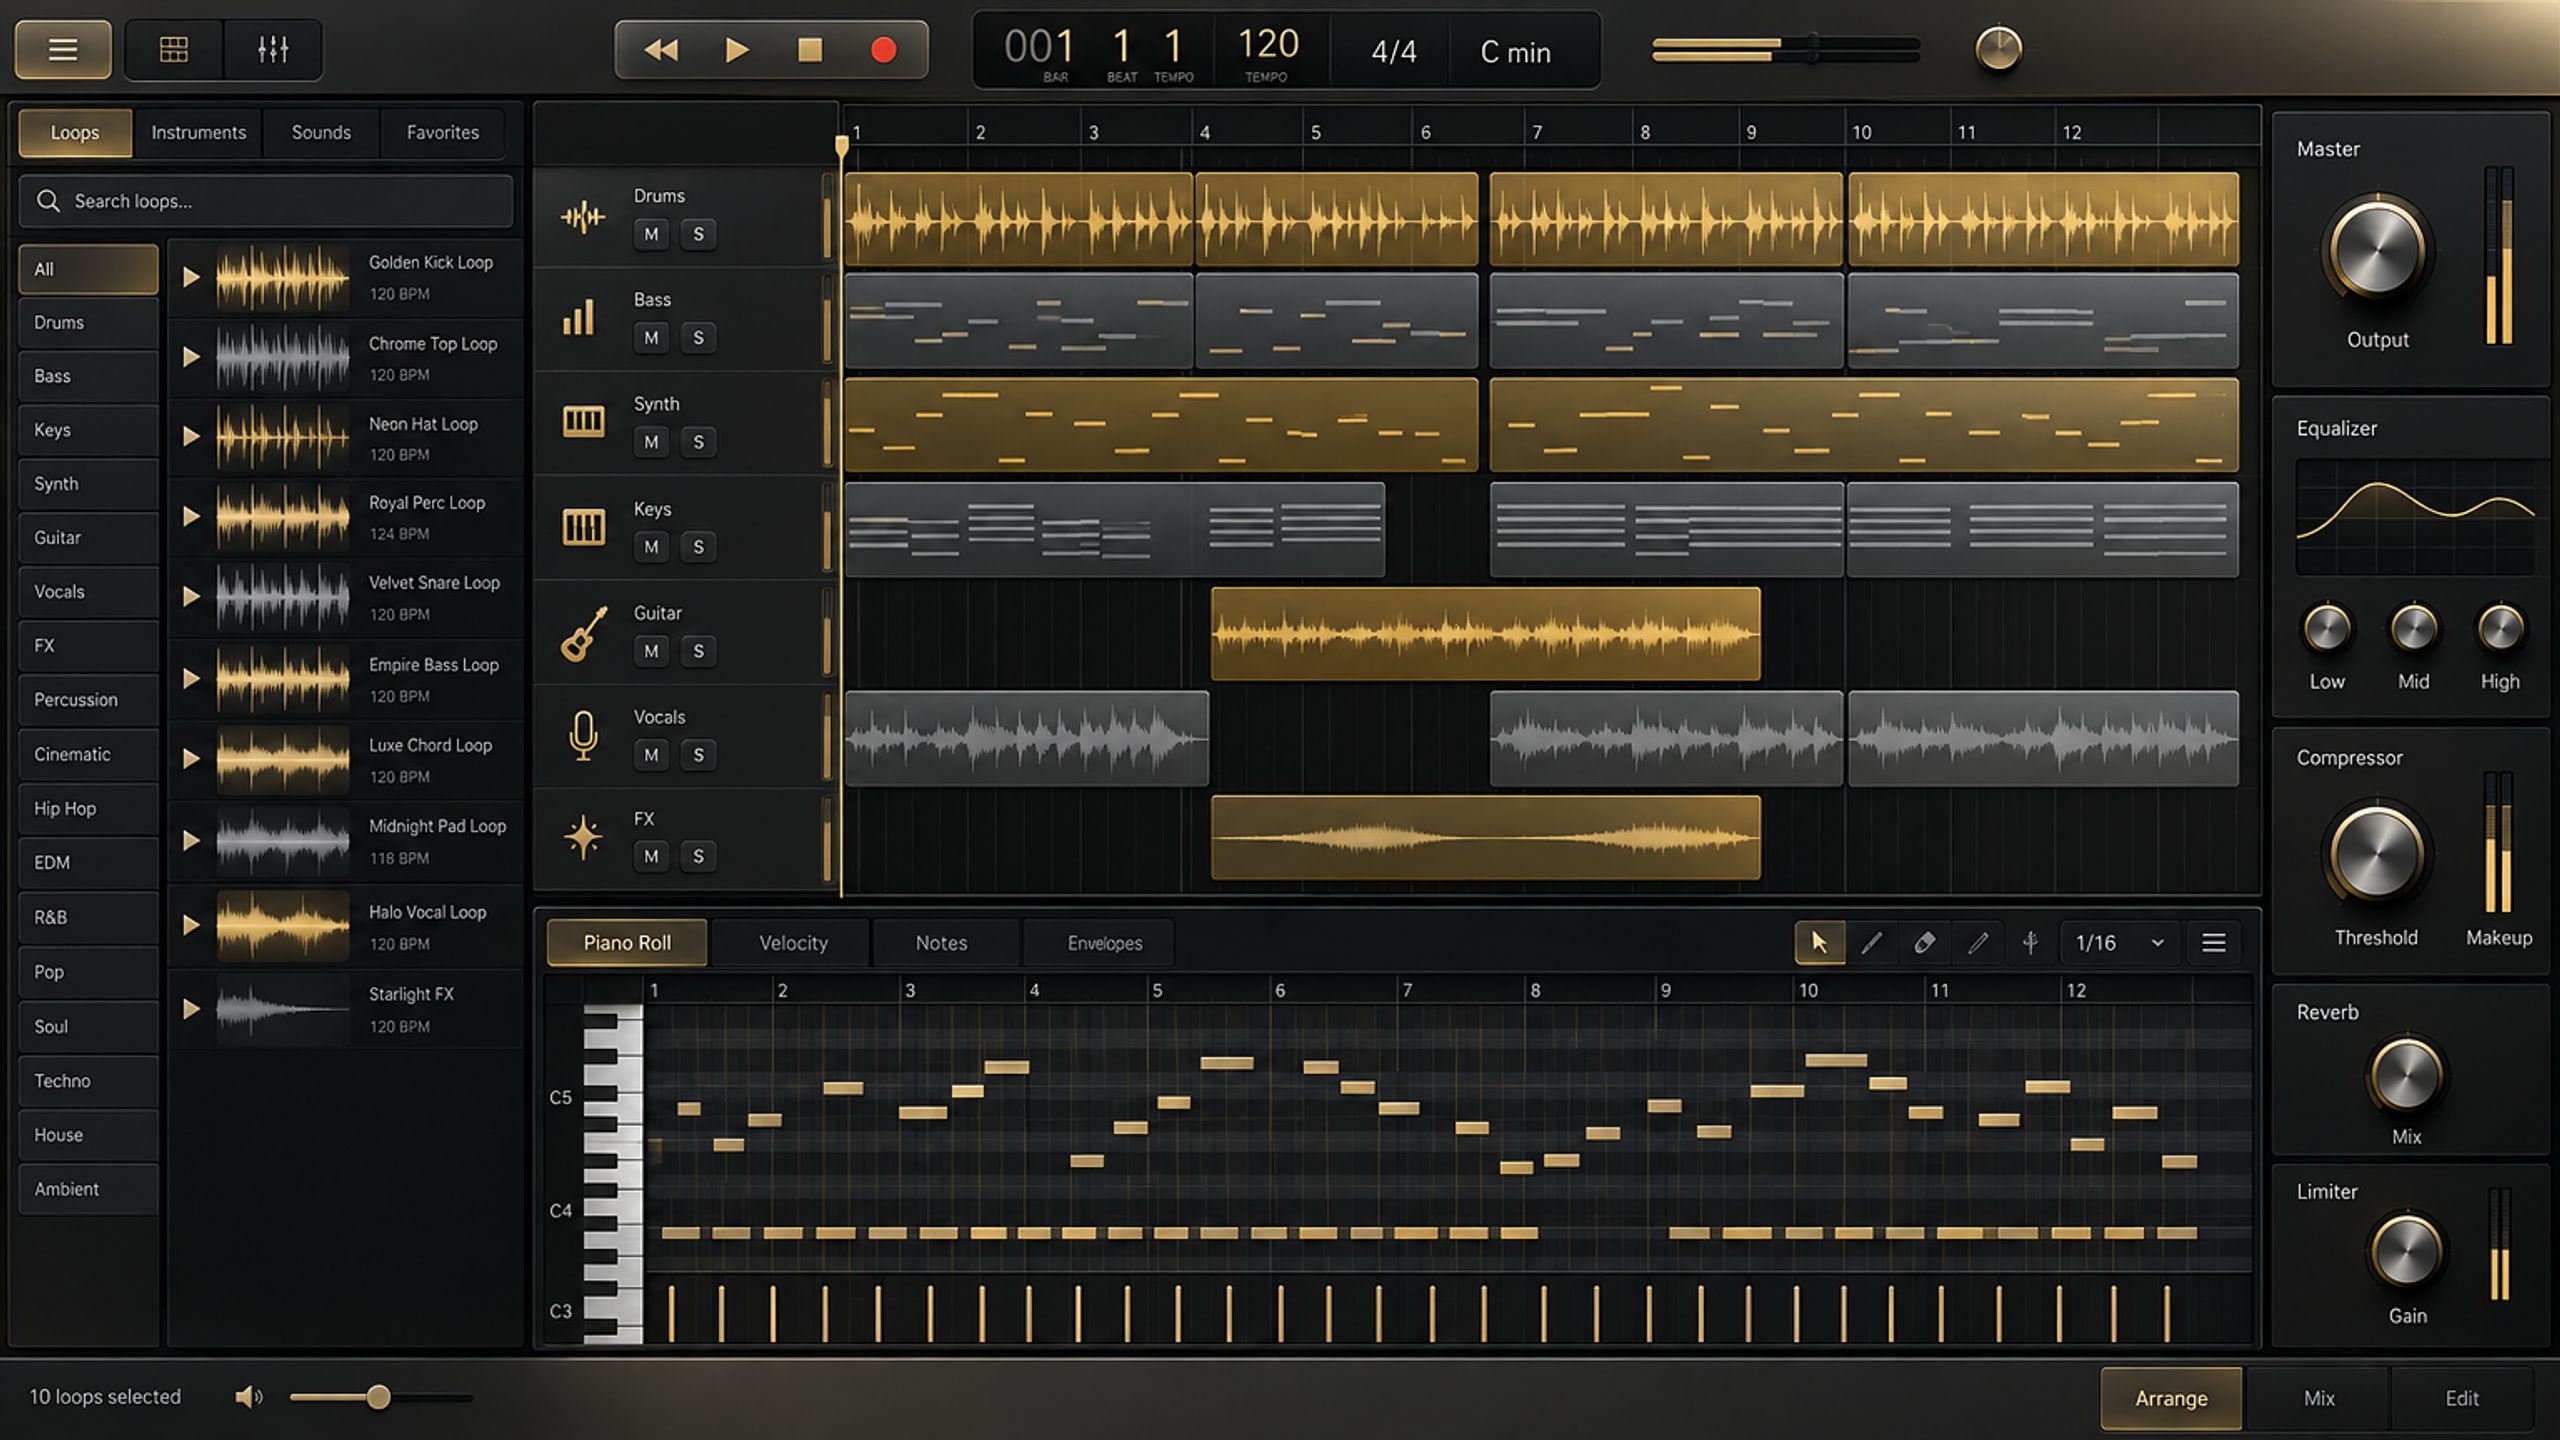Preview the Golden Kick Loop

coord(191,276)
